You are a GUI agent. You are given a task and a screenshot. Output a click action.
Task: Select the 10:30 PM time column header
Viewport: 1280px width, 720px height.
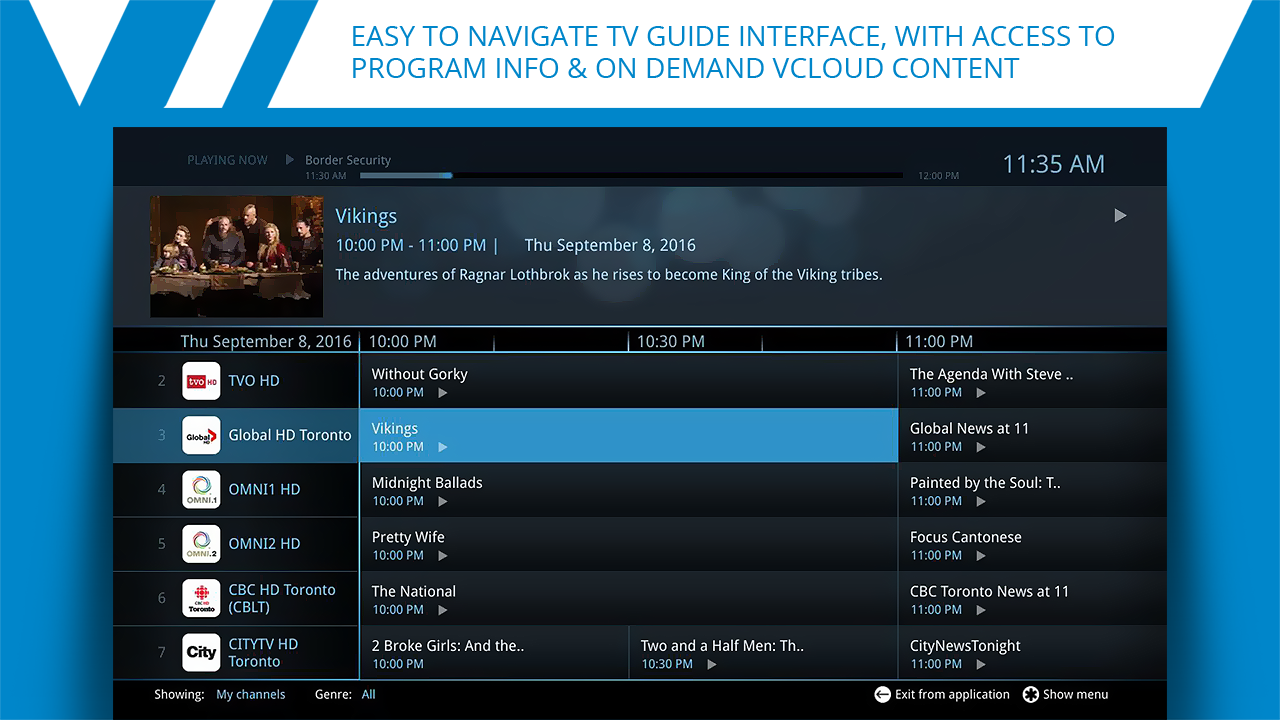[x=671, y=342]
